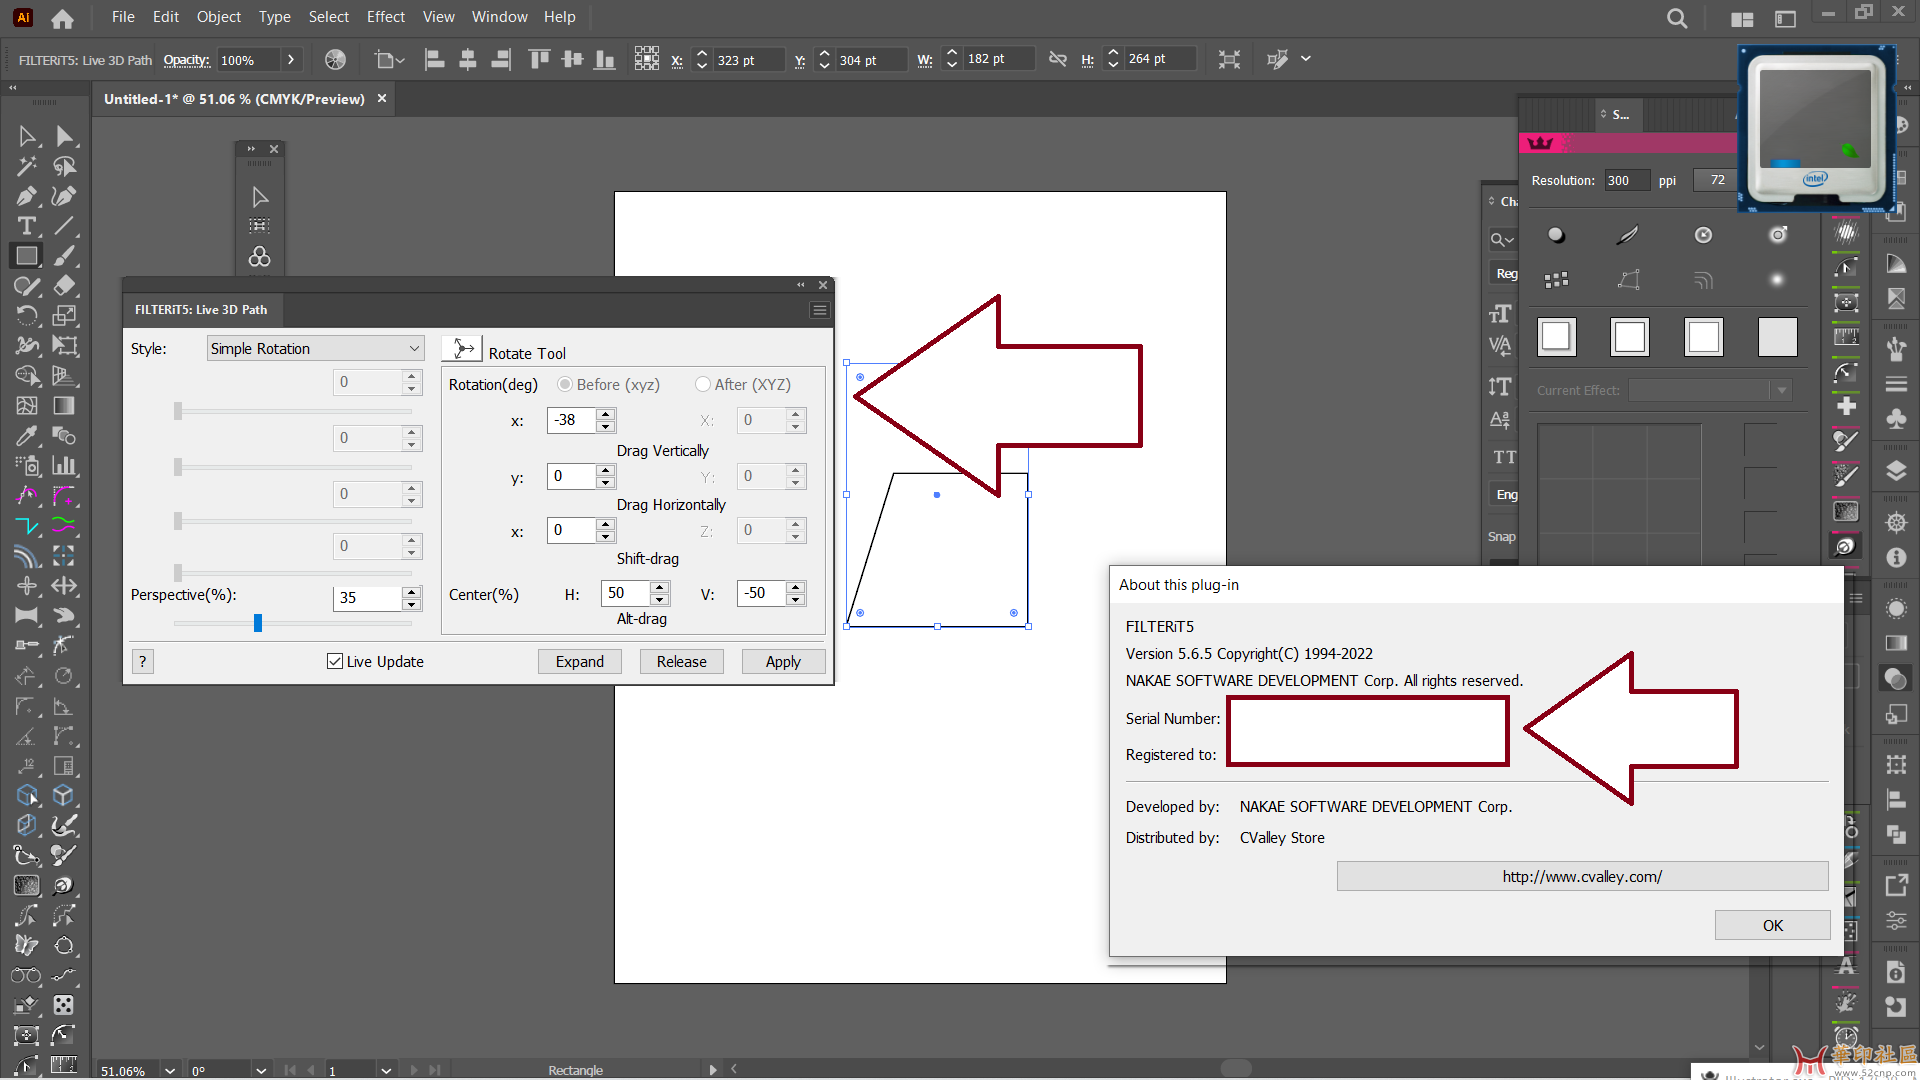Click Horizontal Align Left icon
1920x1080 pixels.
(434, 60)
